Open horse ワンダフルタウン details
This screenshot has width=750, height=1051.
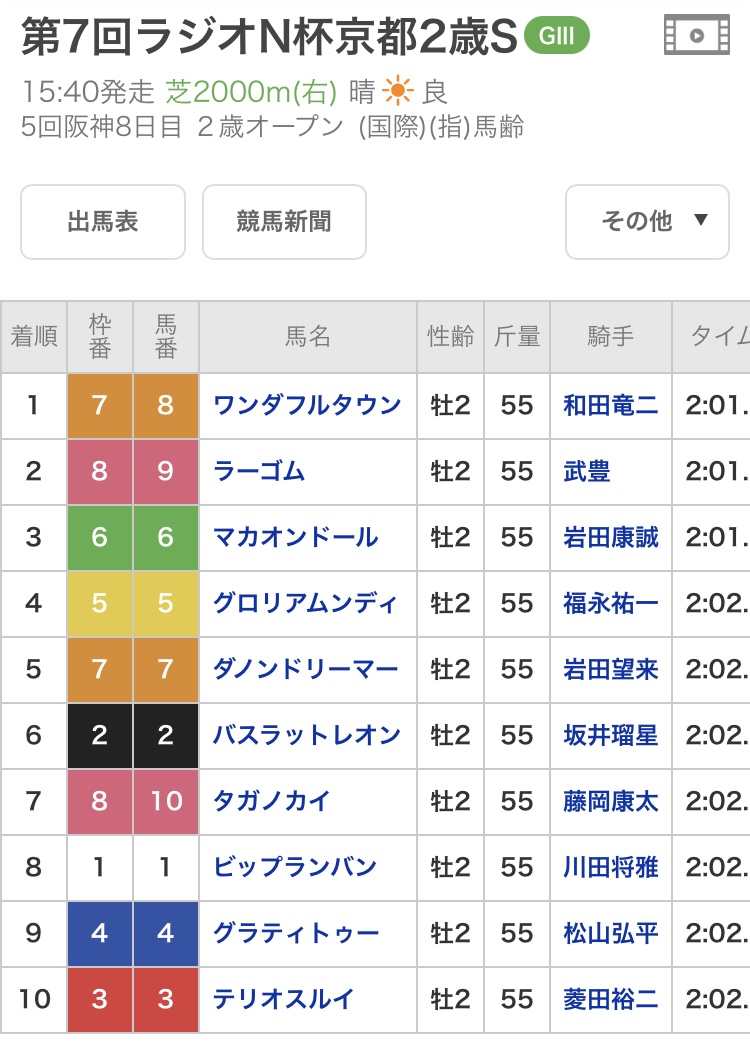pyautogui.click(x=307, y=406)
